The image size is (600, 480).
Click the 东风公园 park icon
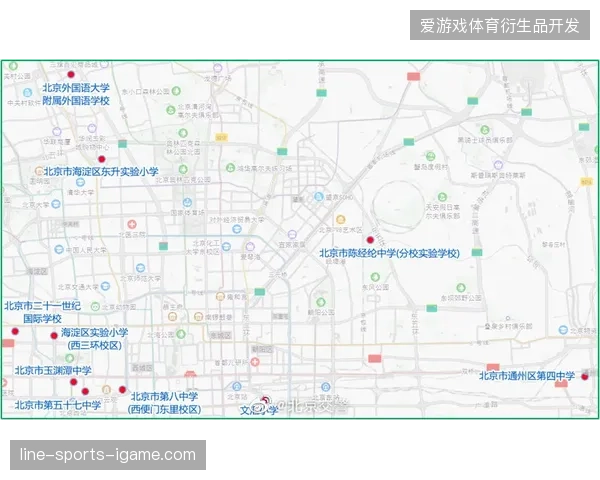(x=375, y=277)
